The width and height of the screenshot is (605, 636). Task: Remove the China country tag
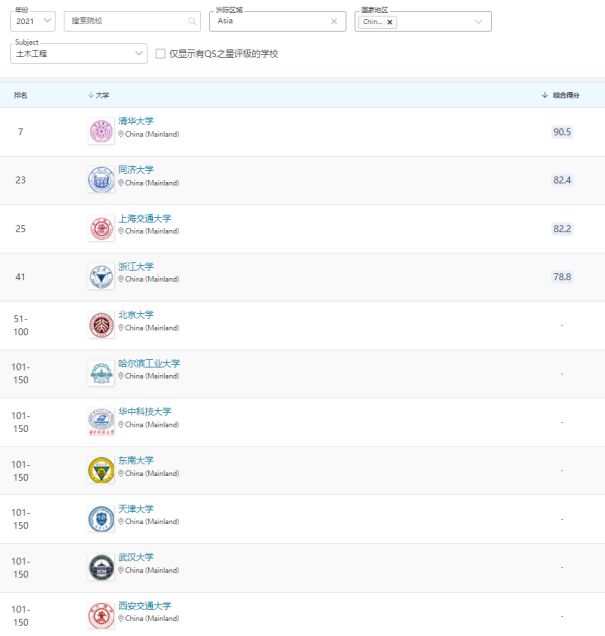pyautogui.click(x=390, y=22)
